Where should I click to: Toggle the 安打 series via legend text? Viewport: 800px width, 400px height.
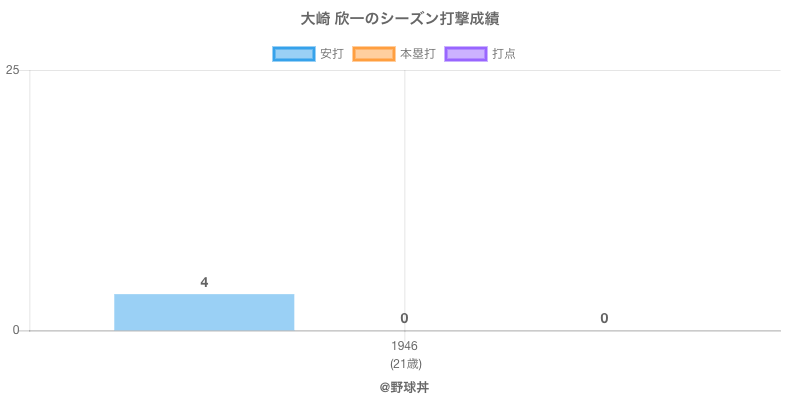(x=331, y=54)
